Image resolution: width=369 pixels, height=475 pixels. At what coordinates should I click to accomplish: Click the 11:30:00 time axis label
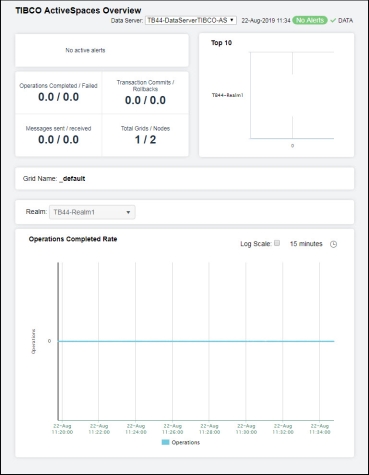pyautogui.click(x=246, y=432)
